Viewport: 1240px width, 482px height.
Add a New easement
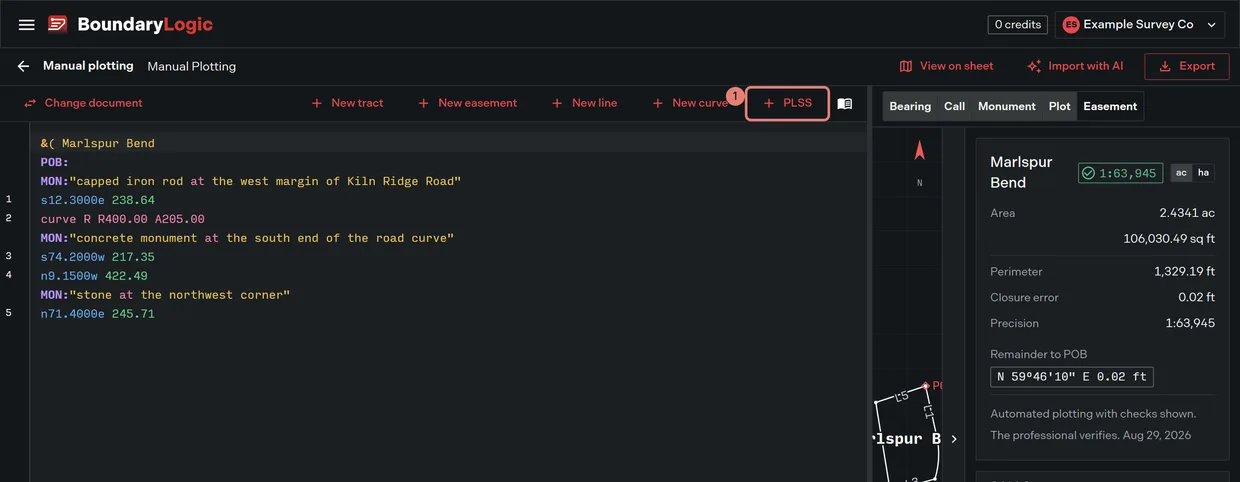pos(467,103)
